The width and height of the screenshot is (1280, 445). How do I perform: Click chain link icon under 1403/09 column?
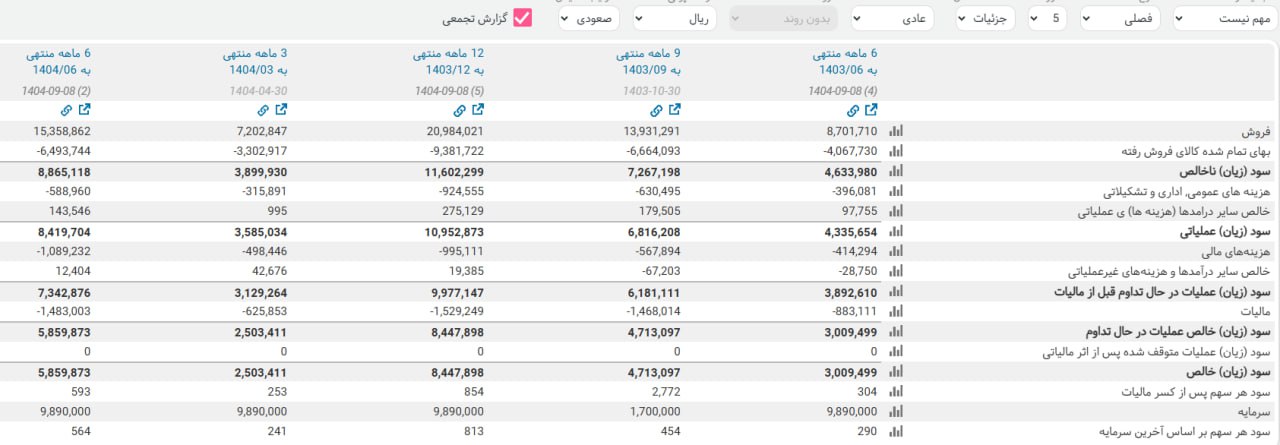click(656, 110)
